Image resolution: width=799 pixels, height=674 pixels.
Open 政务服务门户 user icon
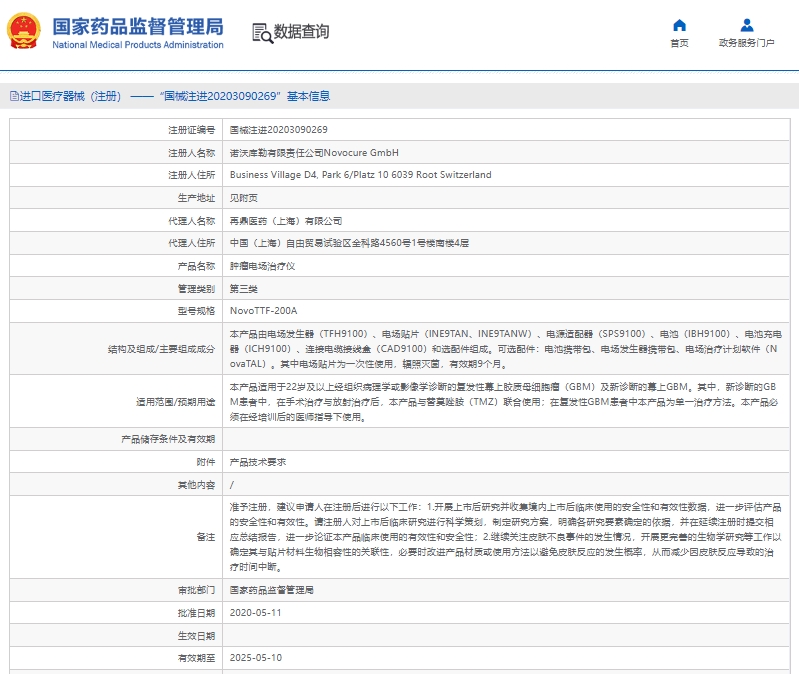coord(747,25)
